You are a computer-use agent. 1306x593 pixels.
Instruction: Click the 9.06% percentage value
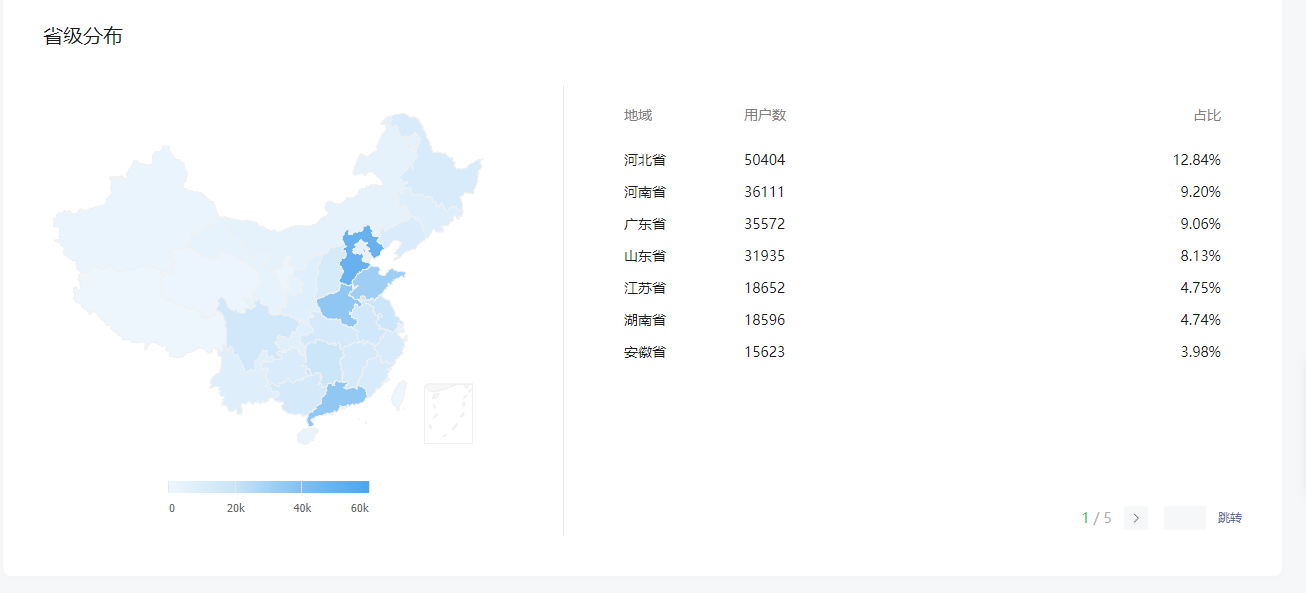click(x=1201, y=224)
